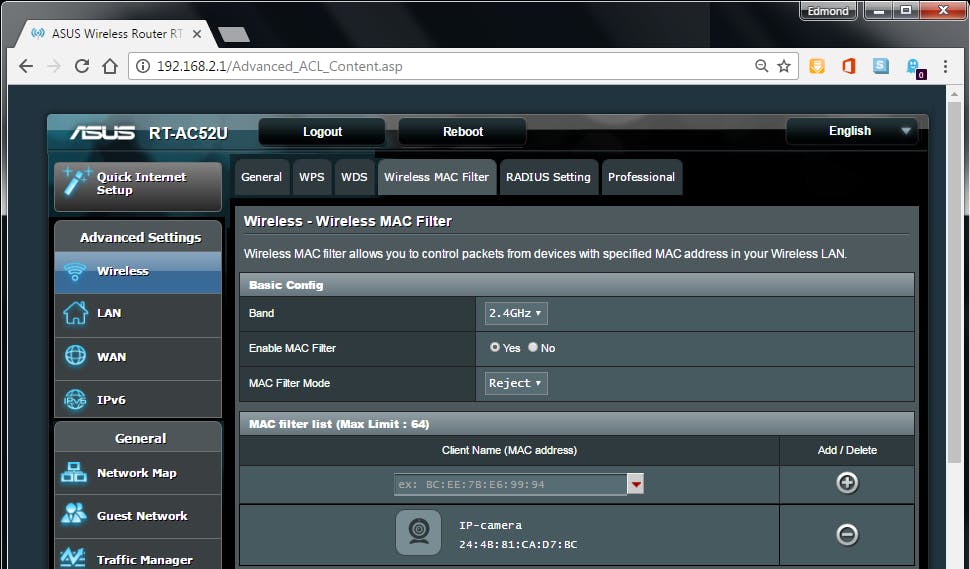This screenshot has height=569, width=970.
Task: Click the Wireless wifi icon in sidebar
Action: pyautogui.click(x=75, y=272)
